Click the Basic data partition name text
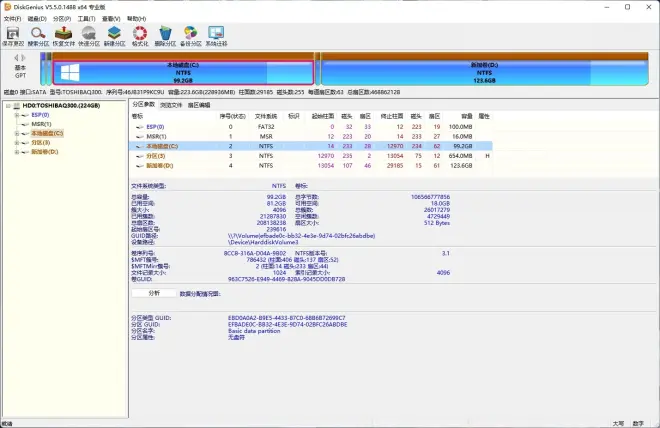Screen dimensions: 660x428 254,331
